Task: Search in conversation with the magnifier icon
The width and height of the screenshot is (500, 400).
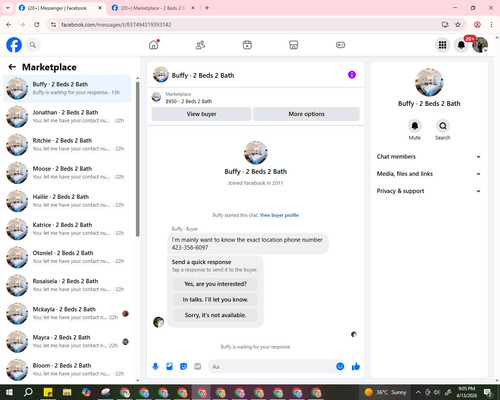Action: (x=443, y=126)
